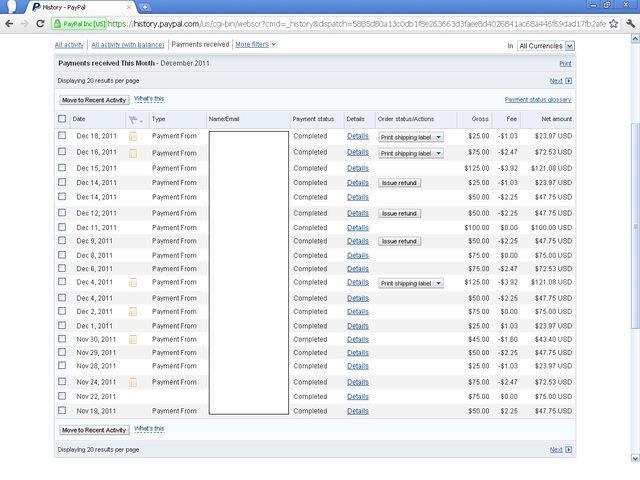640x480 pixels.
Task: Click the Net amount column header
Action: tap(557, 119)
